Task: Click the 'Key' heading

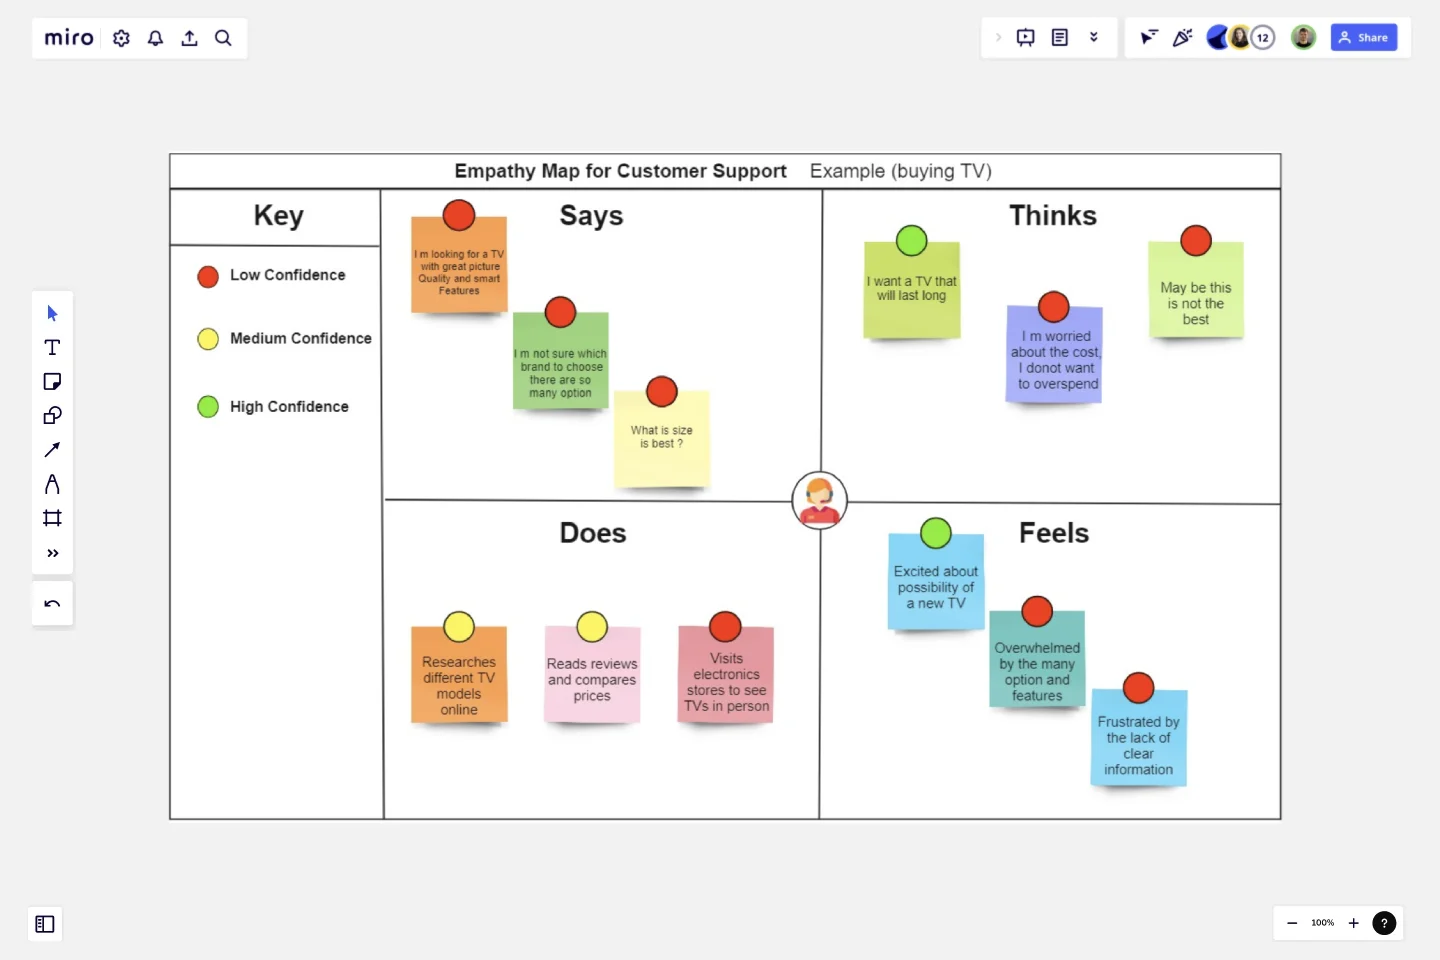Action: [x=278, y=216]
